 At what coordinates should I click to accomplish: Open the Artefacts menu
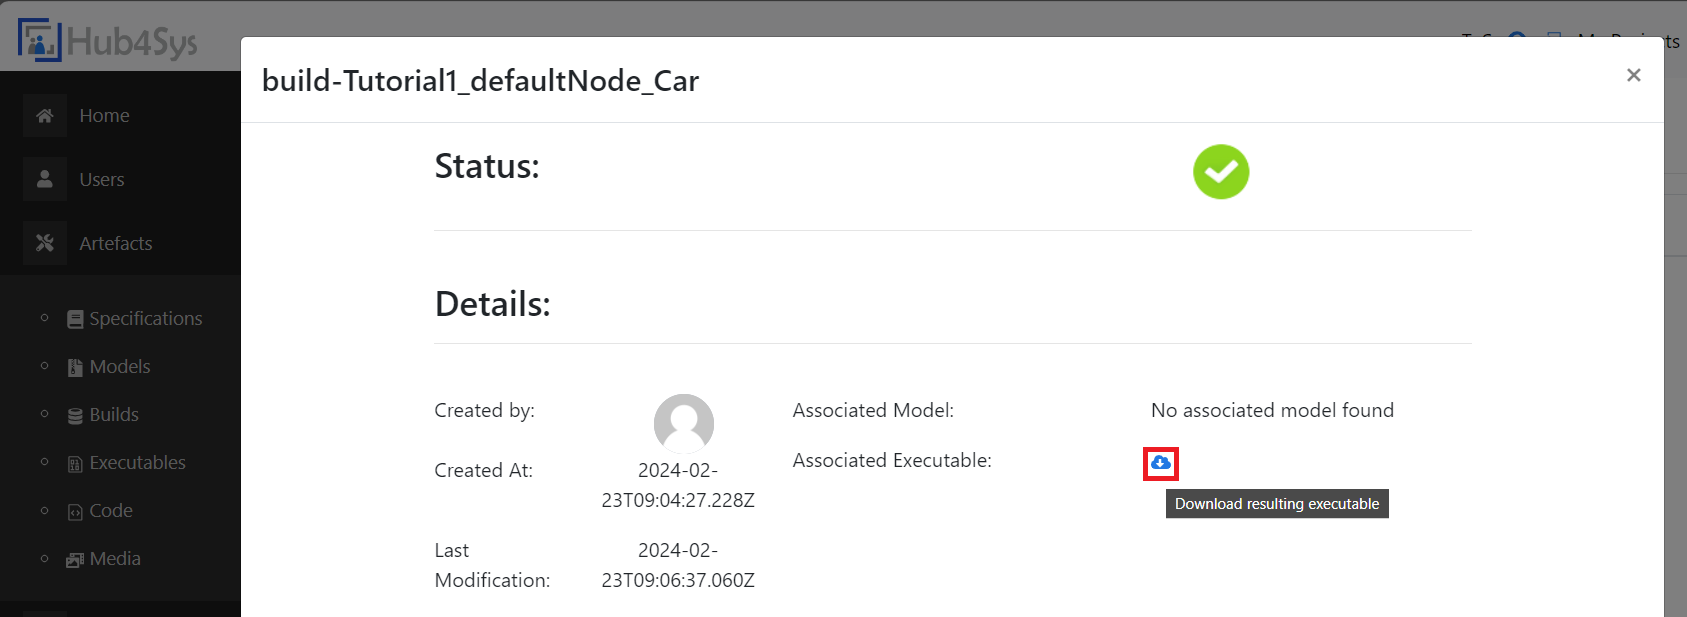tap(116, 244)
